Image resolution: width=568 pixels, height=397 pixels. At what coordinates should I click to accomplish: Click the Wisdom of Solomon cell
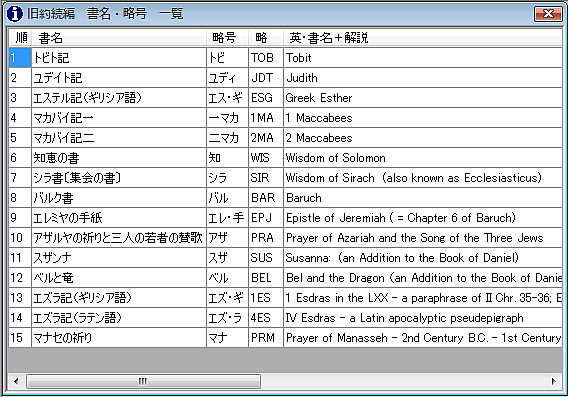click(x=423, y=158)
